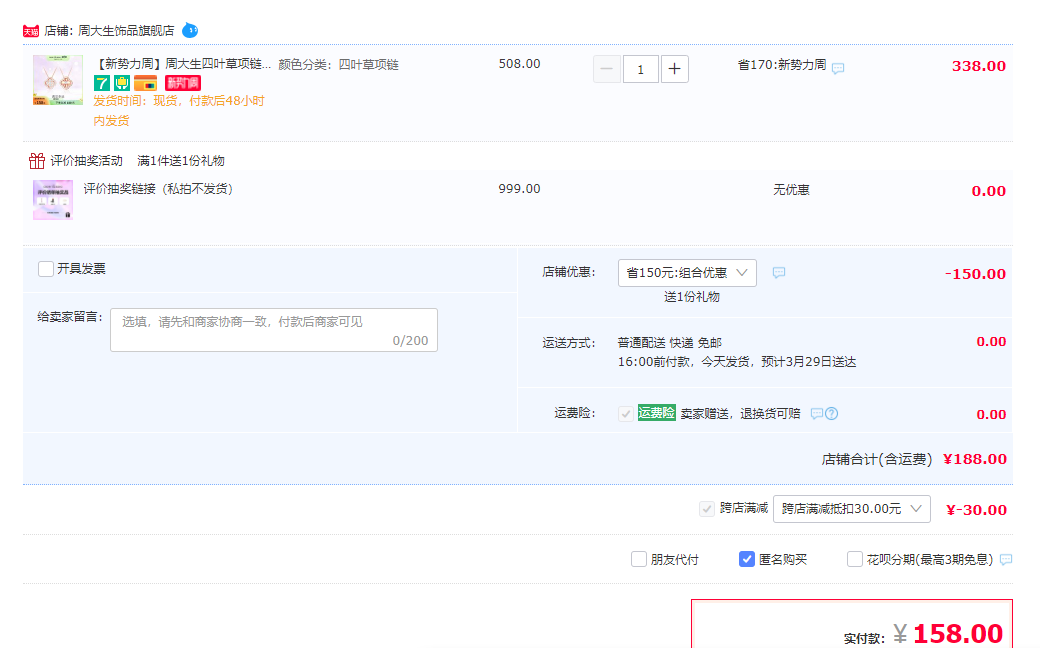Click the 送1份礼物 text under store discount
The image size is (1040, 648).
[692, 297]
